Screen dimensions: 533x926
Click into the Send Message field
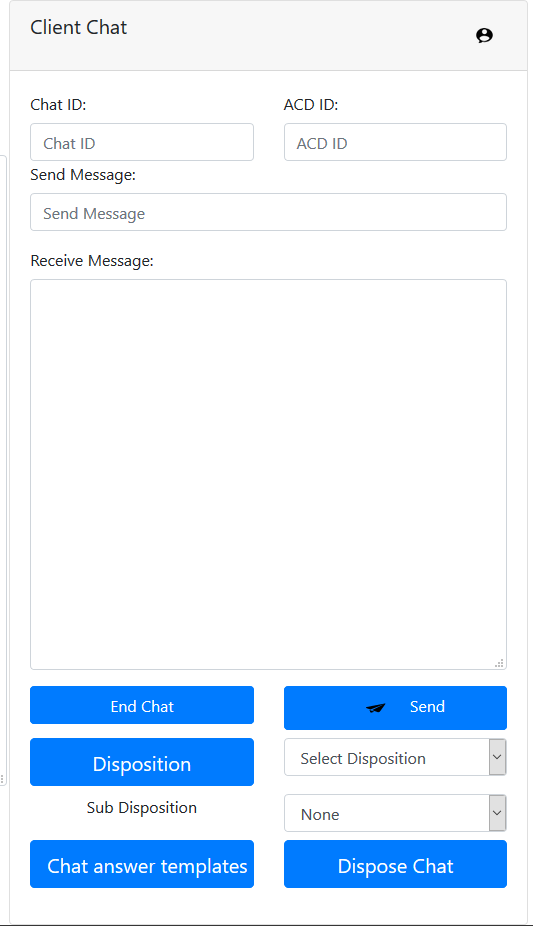click(x=268, y=212)
